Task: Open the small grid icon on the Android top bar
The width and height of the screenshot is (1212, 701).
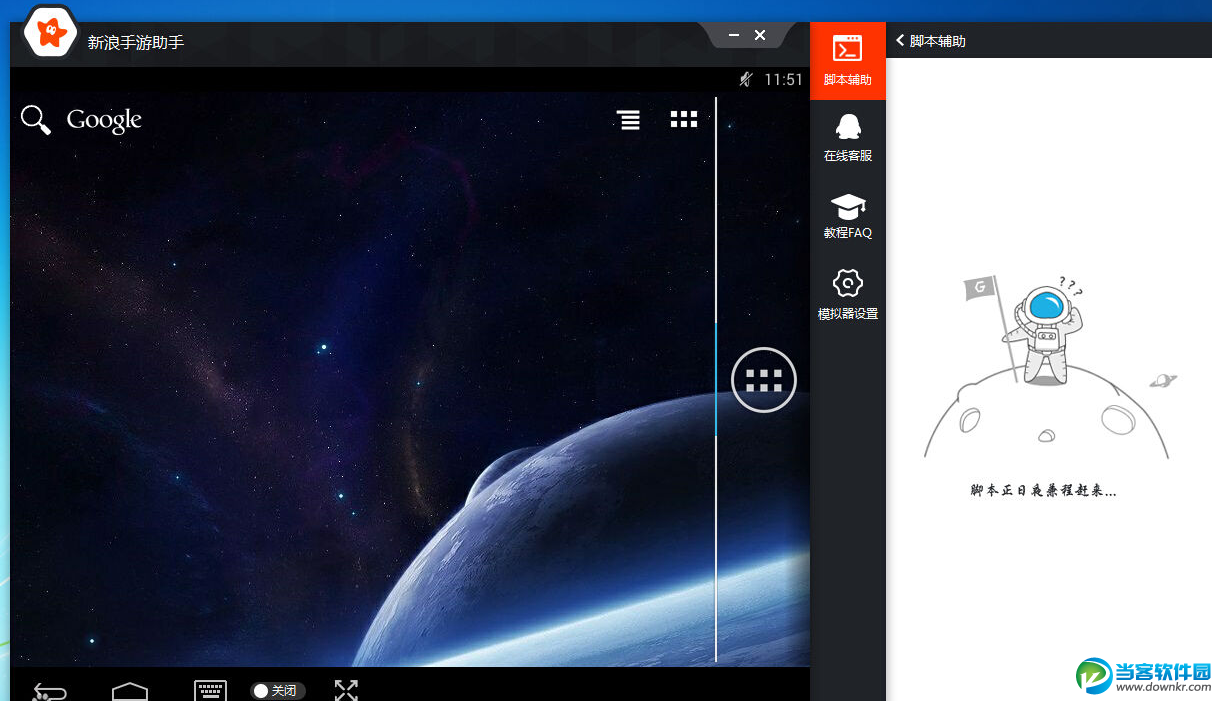Action: [x=683, y=120]
